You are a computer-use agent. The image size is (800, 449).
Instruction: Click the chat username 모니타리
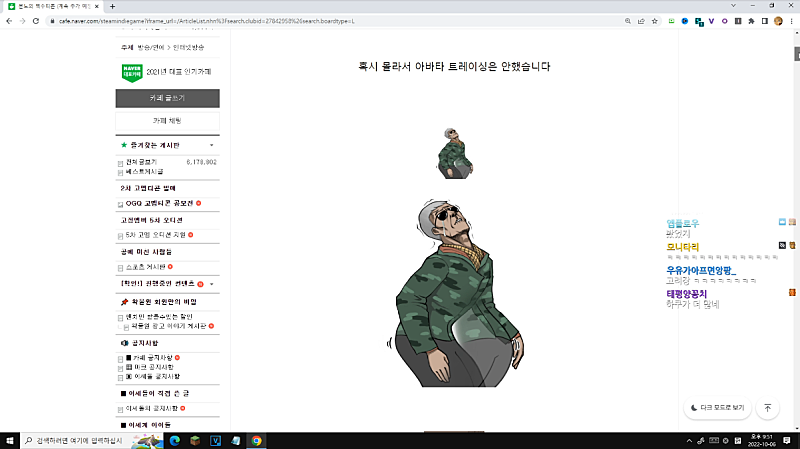(x=683, y=247)
